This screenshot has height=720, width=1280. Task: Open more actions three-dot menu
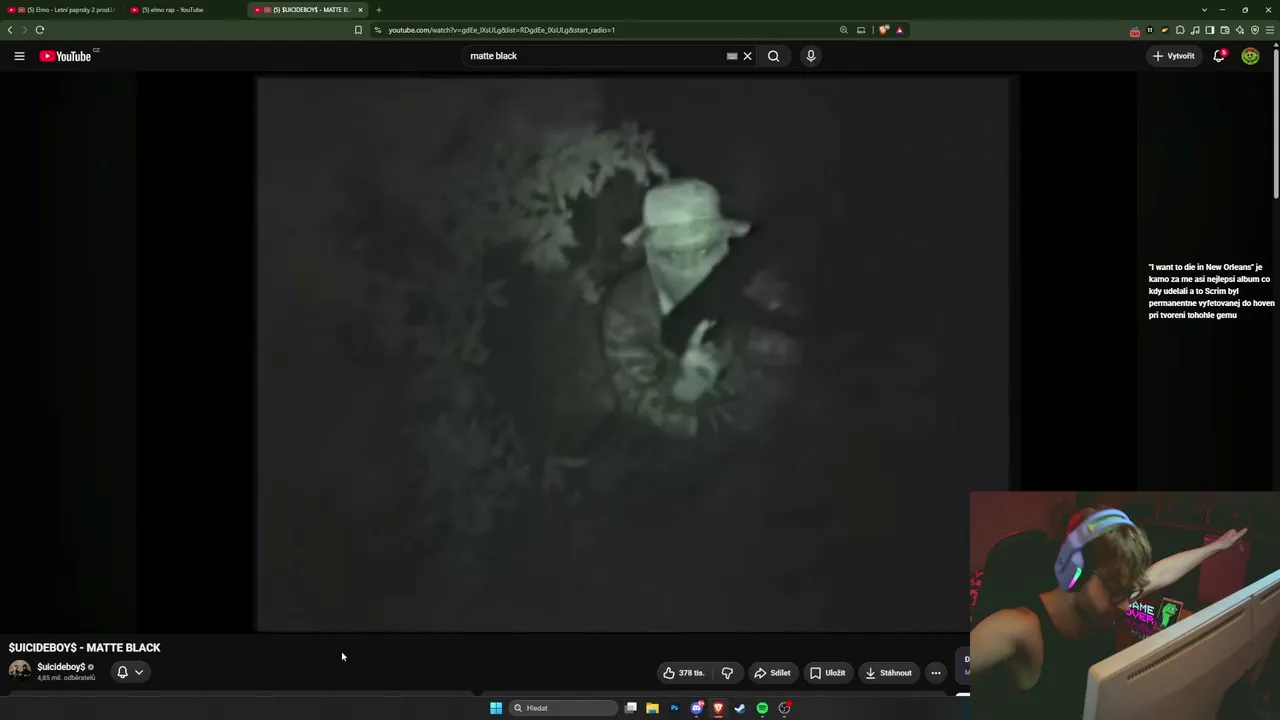tap(936, 673)
